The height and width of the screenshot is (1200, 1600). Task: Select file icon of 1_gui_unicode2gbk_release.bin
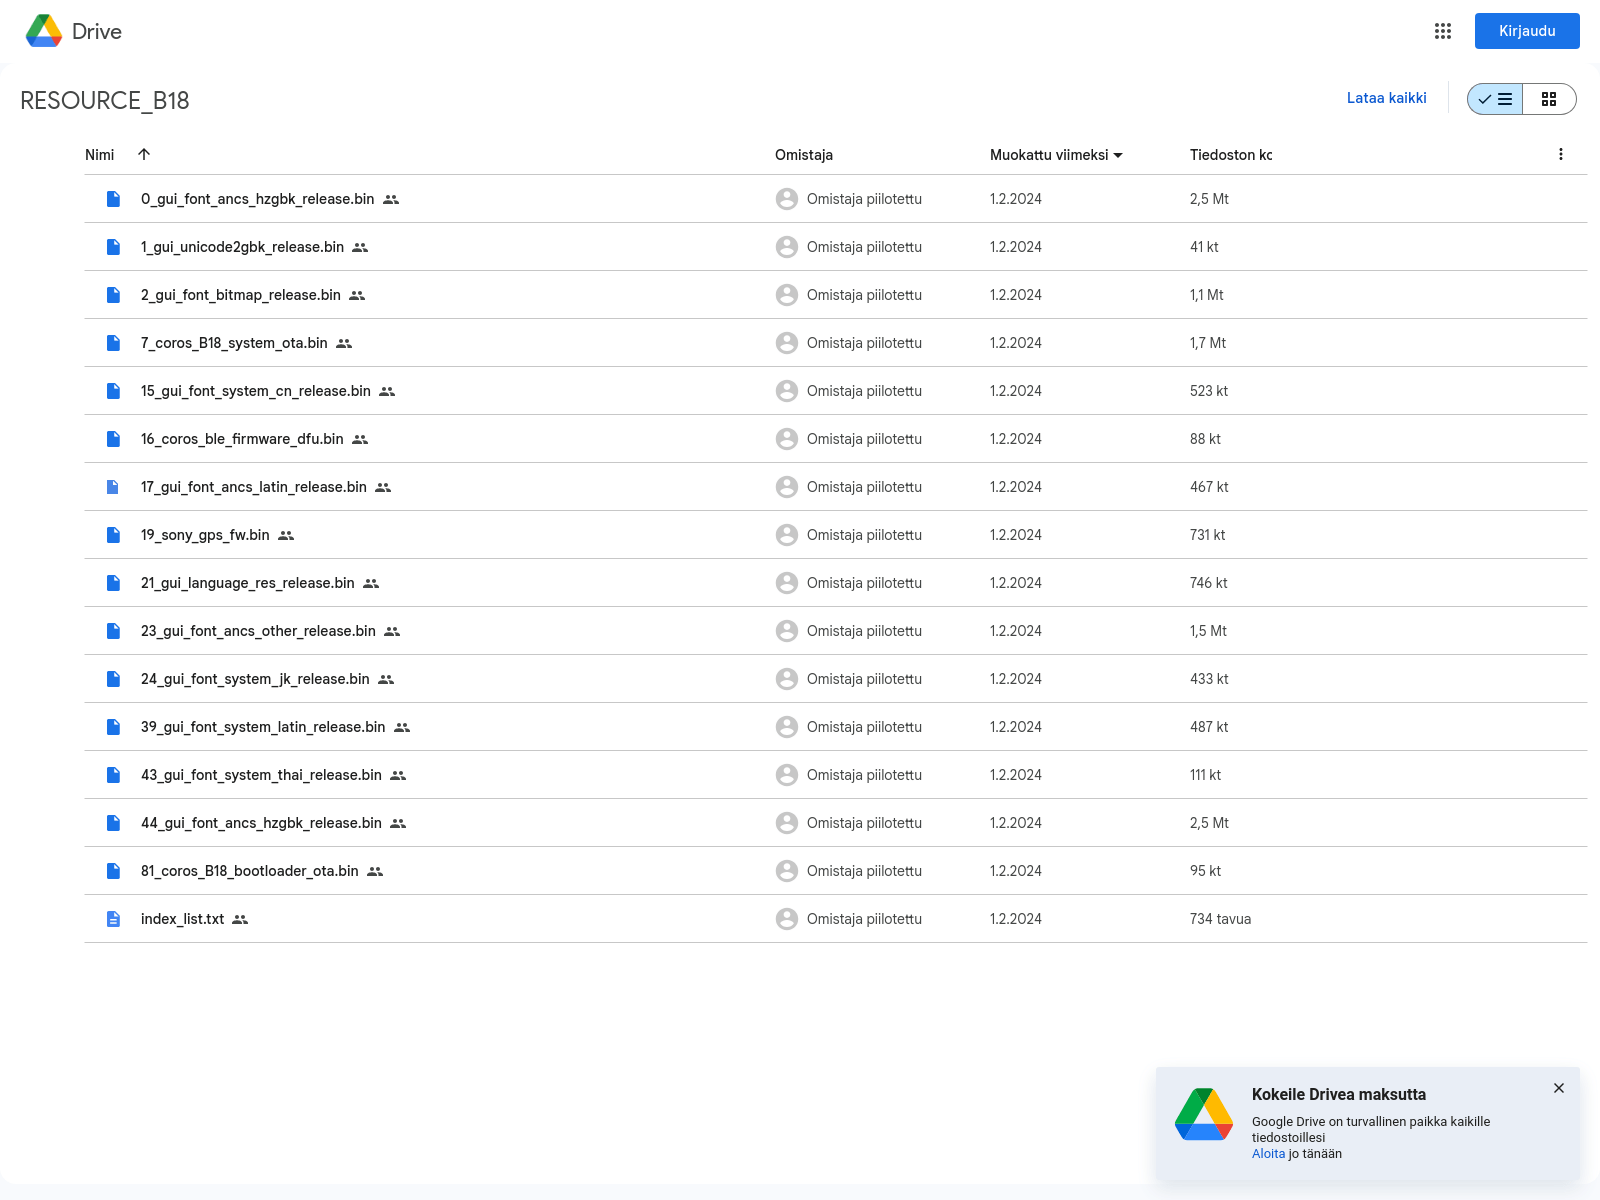click(x=113, y=247)
